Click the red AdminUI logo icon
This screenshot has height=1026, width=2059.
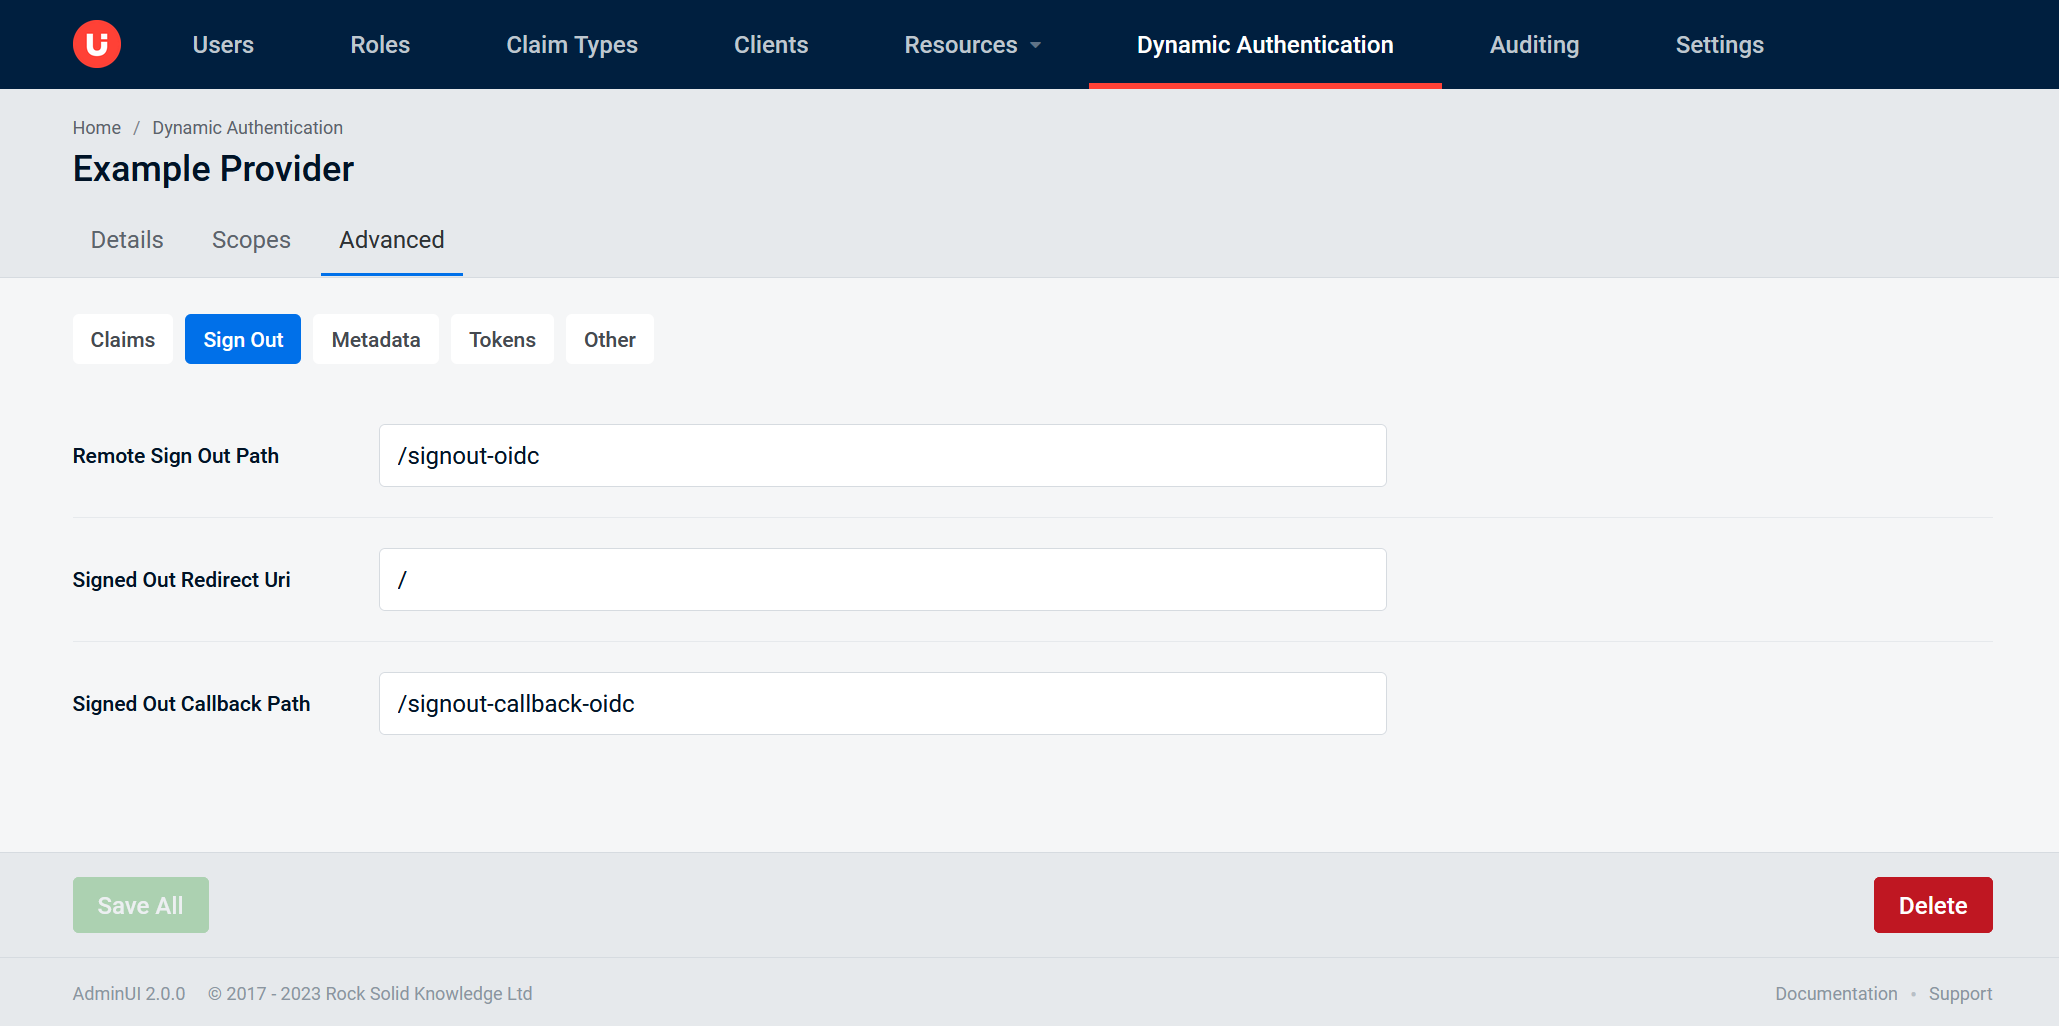(x=97, y=44)
